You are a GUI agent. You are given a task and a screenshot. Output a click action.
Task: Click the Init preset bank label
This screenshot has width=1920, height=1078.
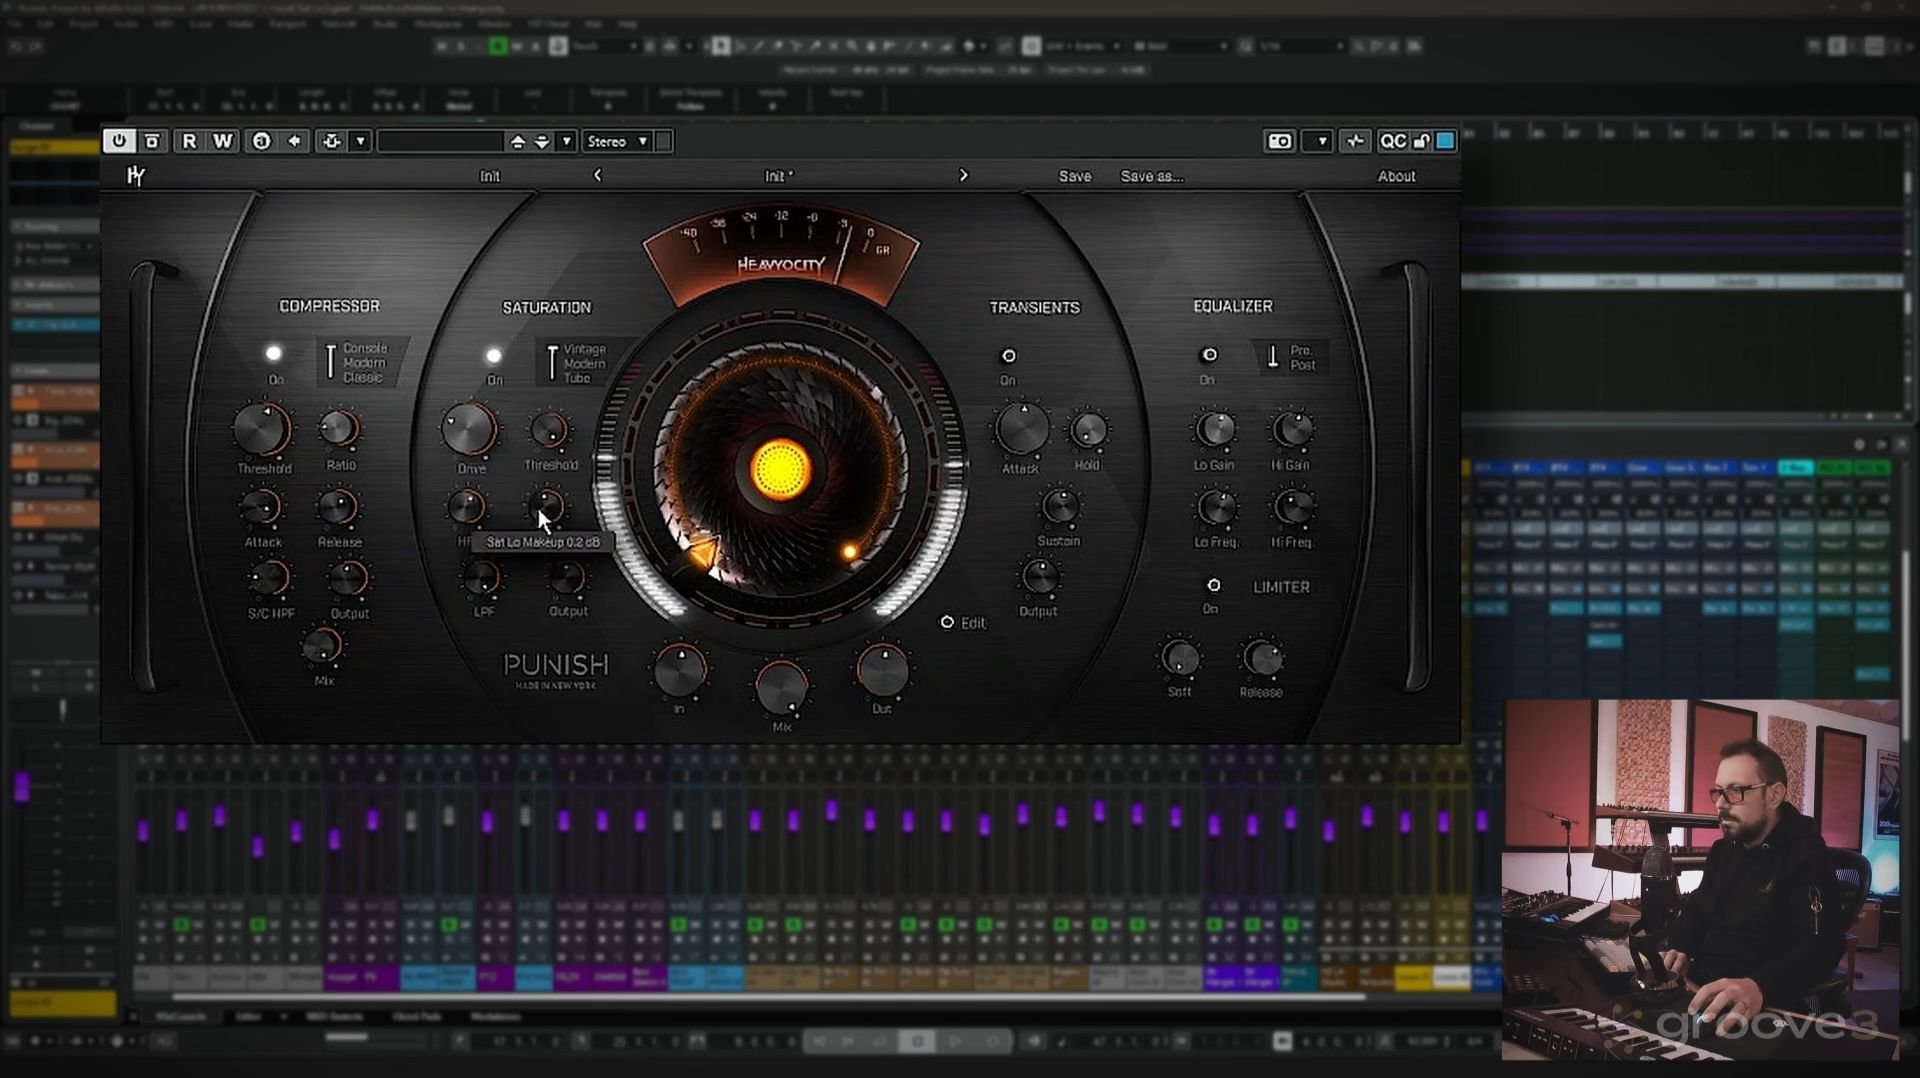(489, 176)
